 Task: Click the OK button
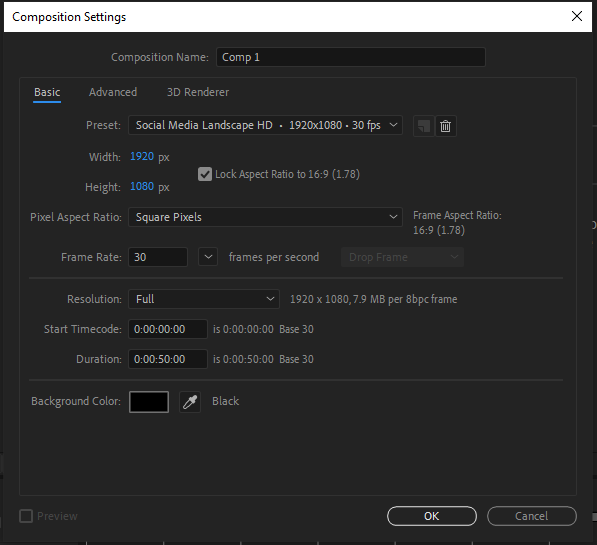(x=432, y=516)
